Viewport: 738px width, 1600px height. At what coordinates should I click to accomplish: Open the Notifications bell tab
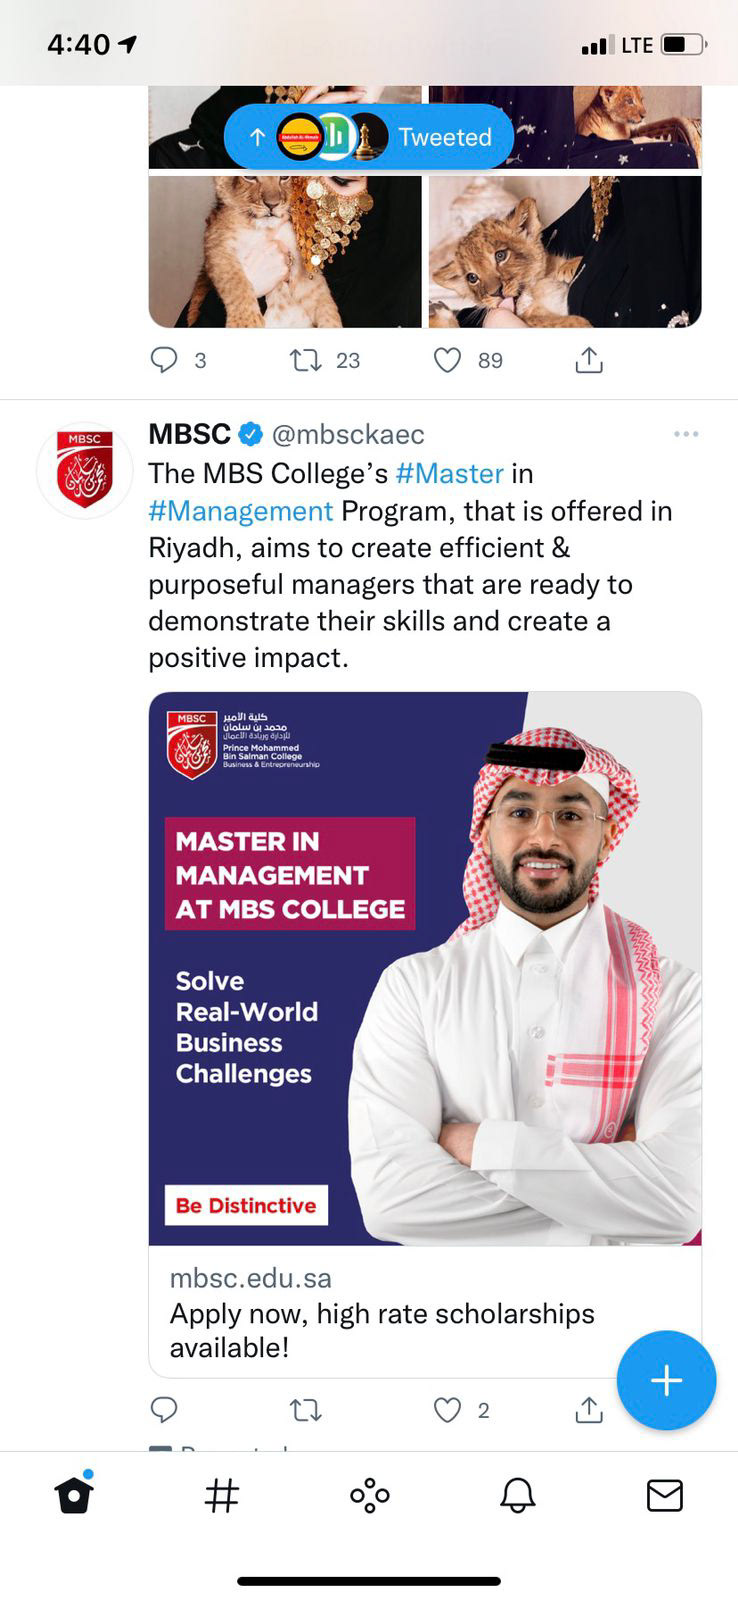coord(517,1496)
